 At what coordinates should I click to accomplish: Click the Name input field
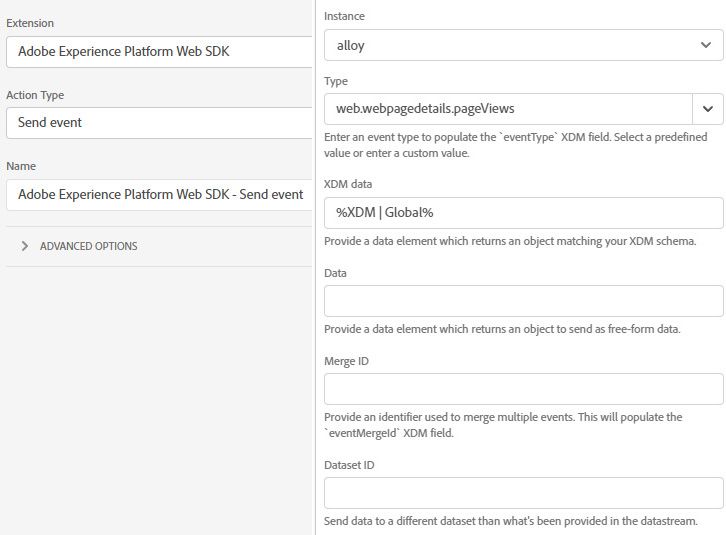[x=159, y=195]
